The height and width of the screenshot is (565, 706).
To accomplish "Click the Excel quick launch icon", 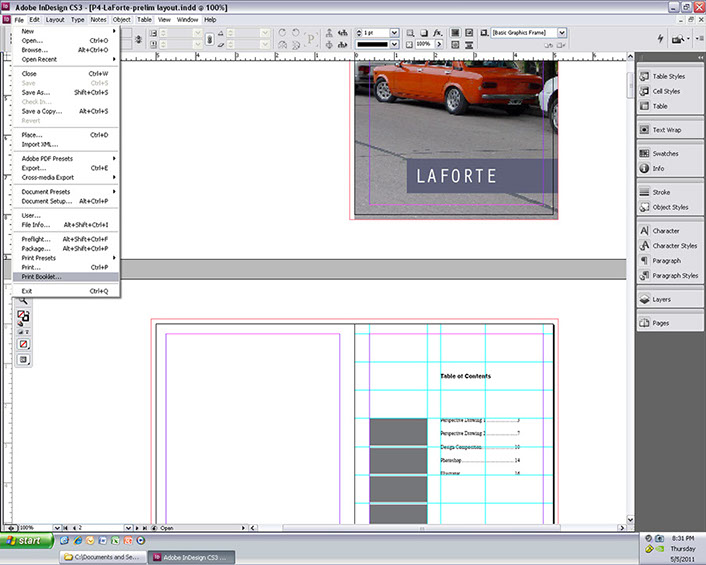I will point(115,540).
